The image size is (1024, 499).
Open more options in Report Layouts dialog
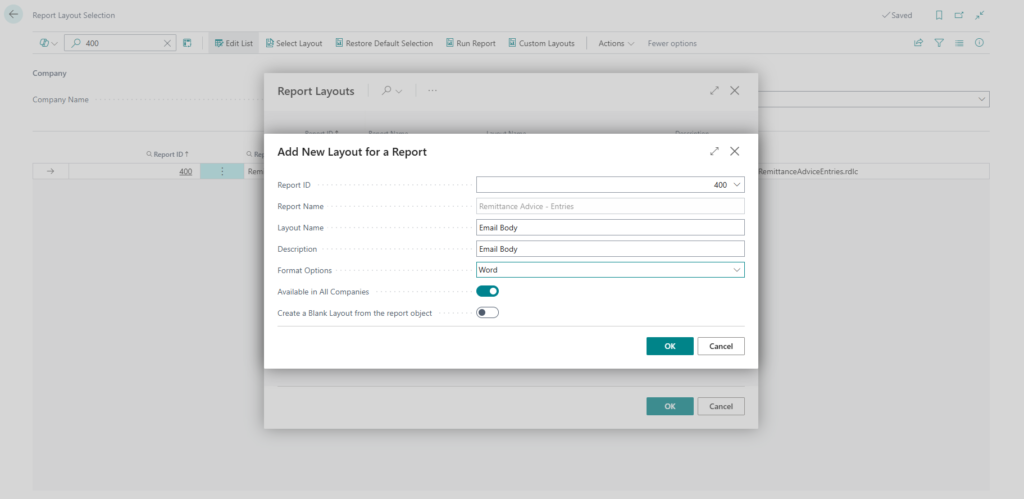coord(432,91)
